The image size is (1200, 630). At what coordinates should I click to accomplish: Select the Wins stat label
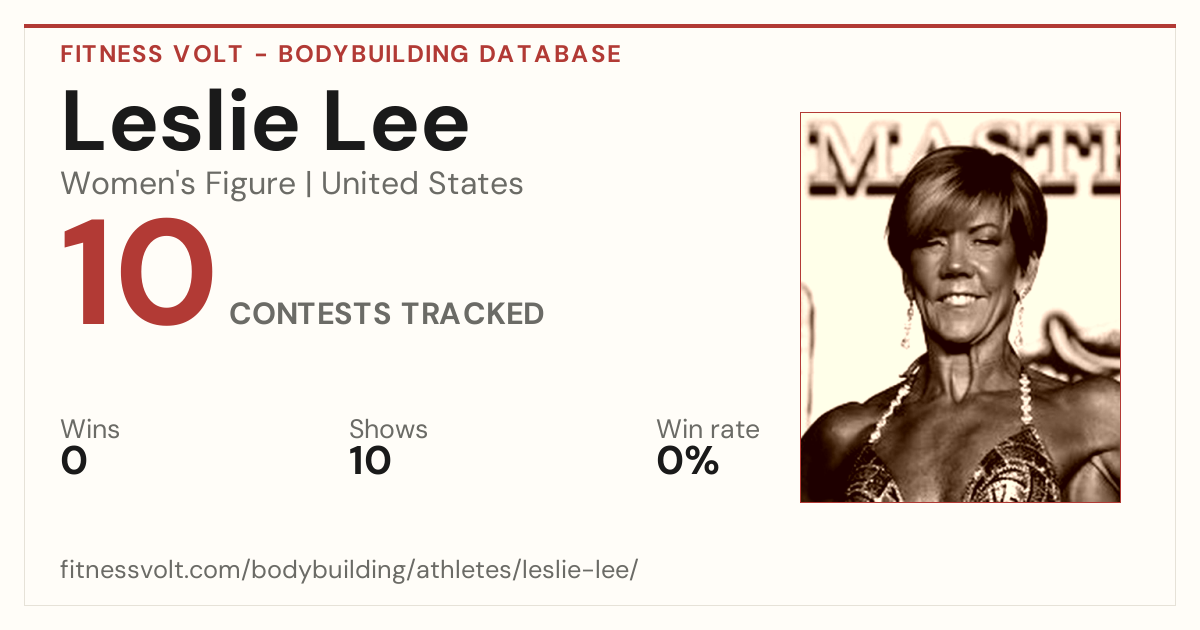coord(90,429)
